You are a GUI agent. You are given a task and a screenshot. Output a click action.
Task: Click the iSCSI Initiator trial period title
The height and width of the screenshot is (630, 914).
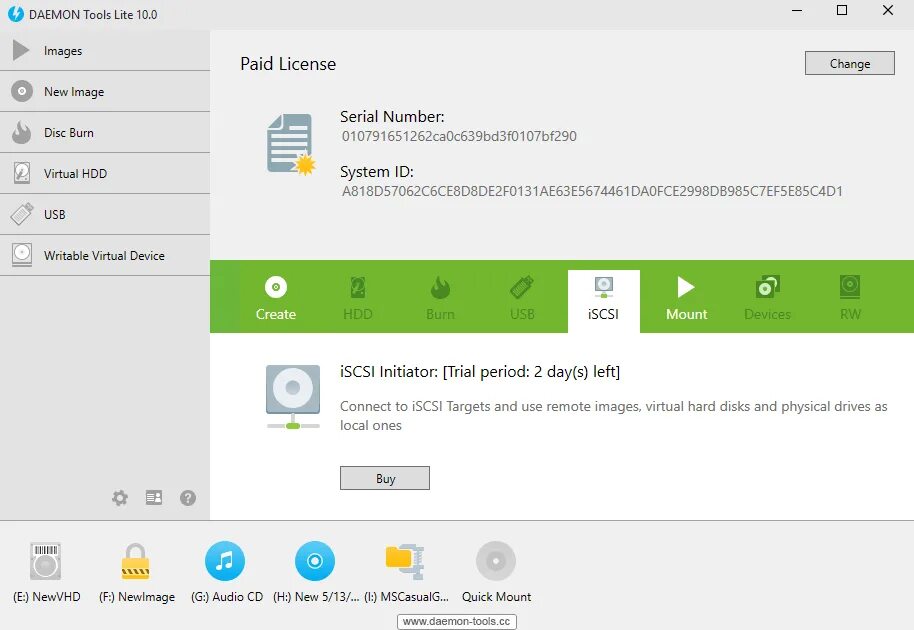point(480,371)
